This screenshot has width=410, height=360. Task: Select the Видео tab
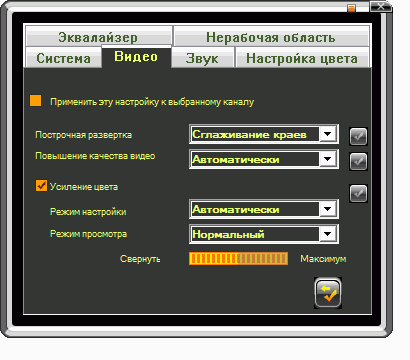tap(136, 56)
